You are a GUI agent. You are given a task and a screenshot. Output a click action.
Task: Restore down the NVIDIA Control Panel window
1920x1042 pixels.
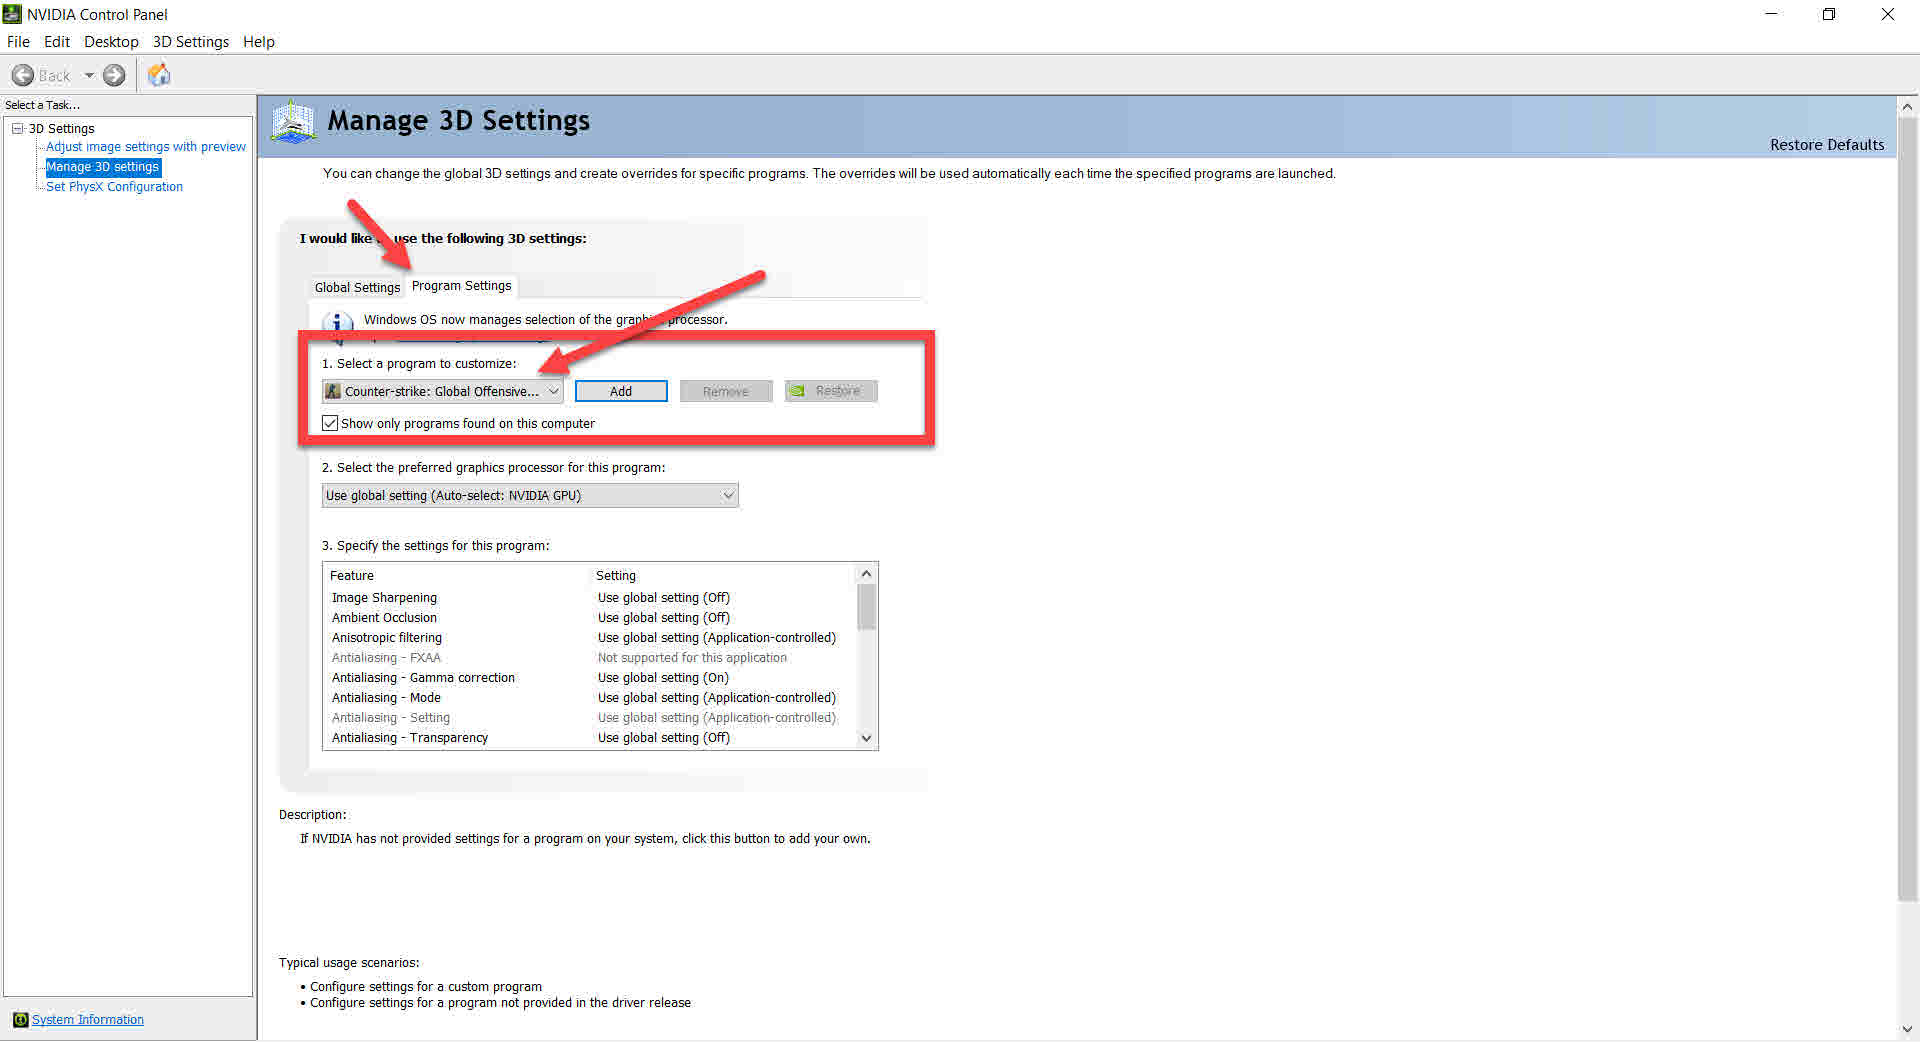(1829, 14)
